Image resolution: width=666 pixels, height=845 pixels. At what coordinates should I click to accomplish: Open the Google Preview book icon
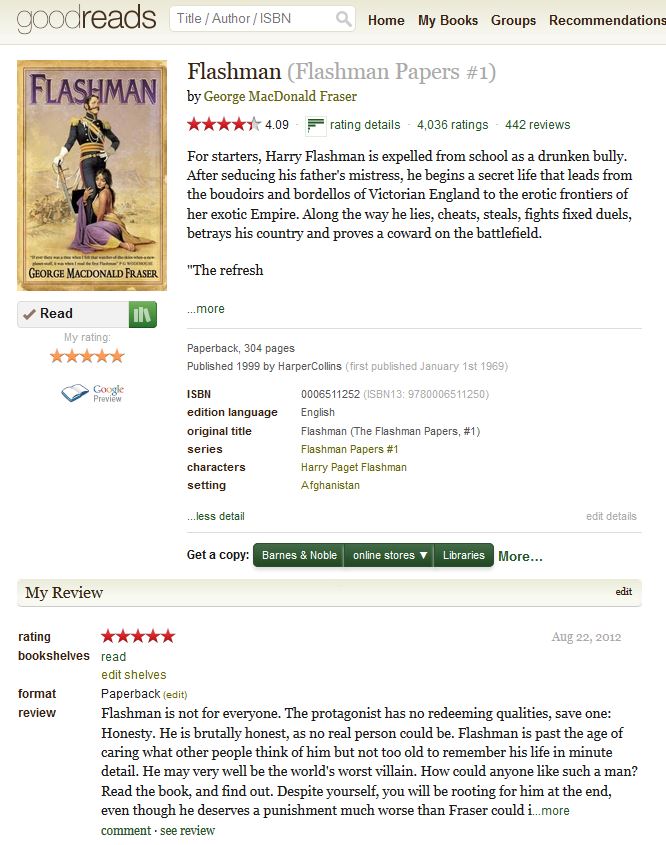click(75, 393)
